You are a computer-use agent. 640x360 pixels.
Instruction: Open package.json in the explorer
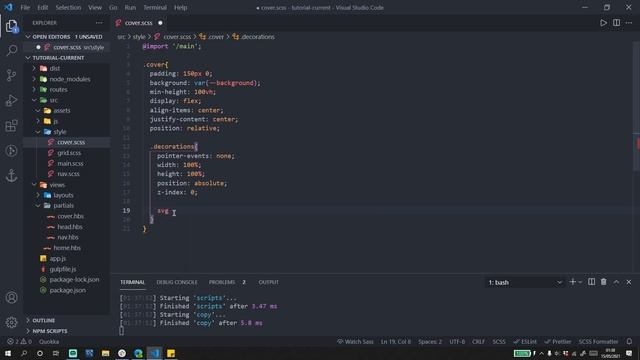[67, 290]
